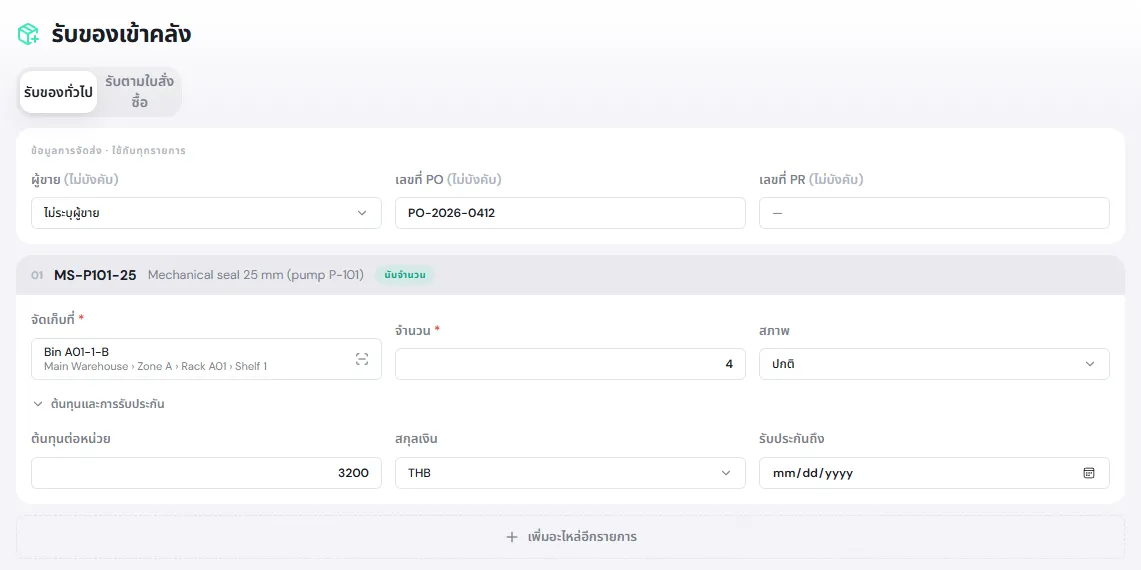Click the ข้อมูลการจัดส่ง section caption
The width and height of the screenshot is (1141, 570).
coord(108,151)
